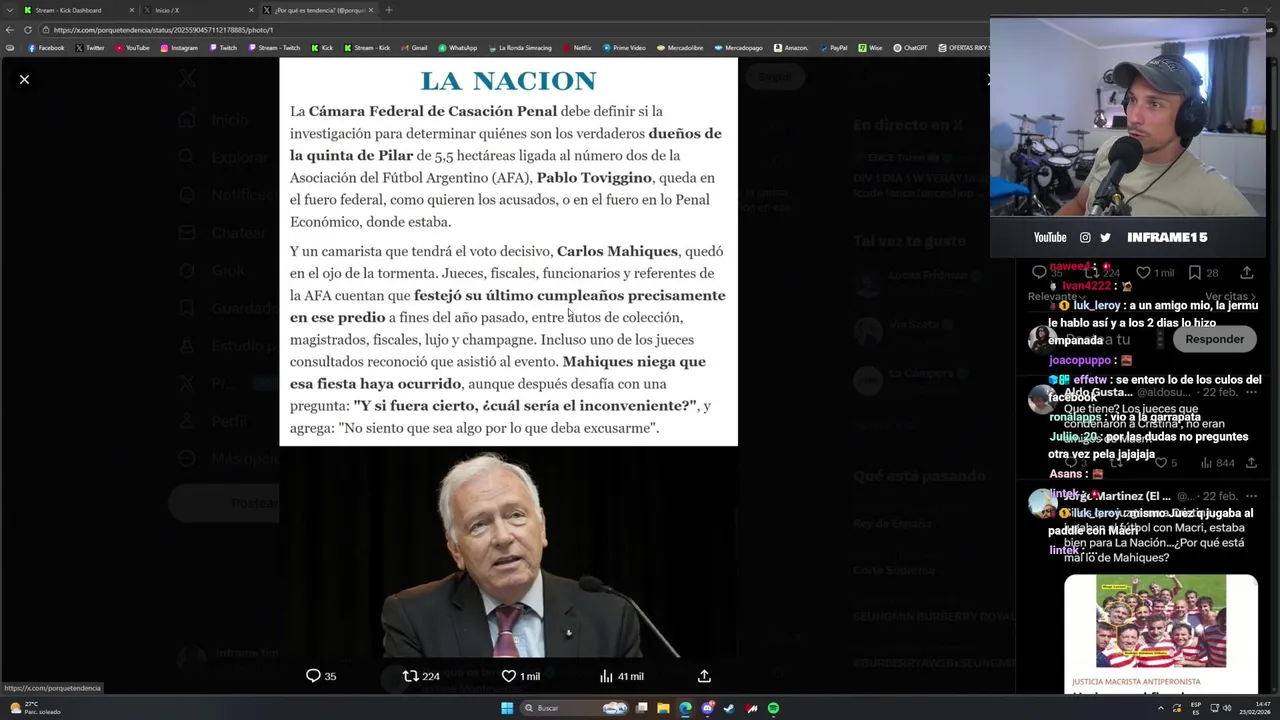Screen dimensions: 1280x720
Task: Open Microsoft Edge from the taskbar
Action: pos(685,708)
